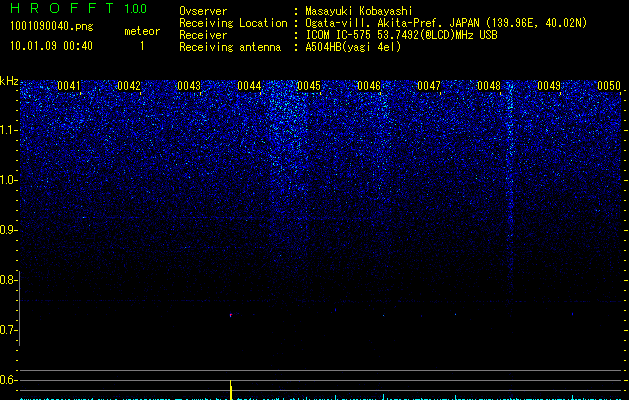Click the 0041 time marker

pyautogui.click(x=69, y=86)
